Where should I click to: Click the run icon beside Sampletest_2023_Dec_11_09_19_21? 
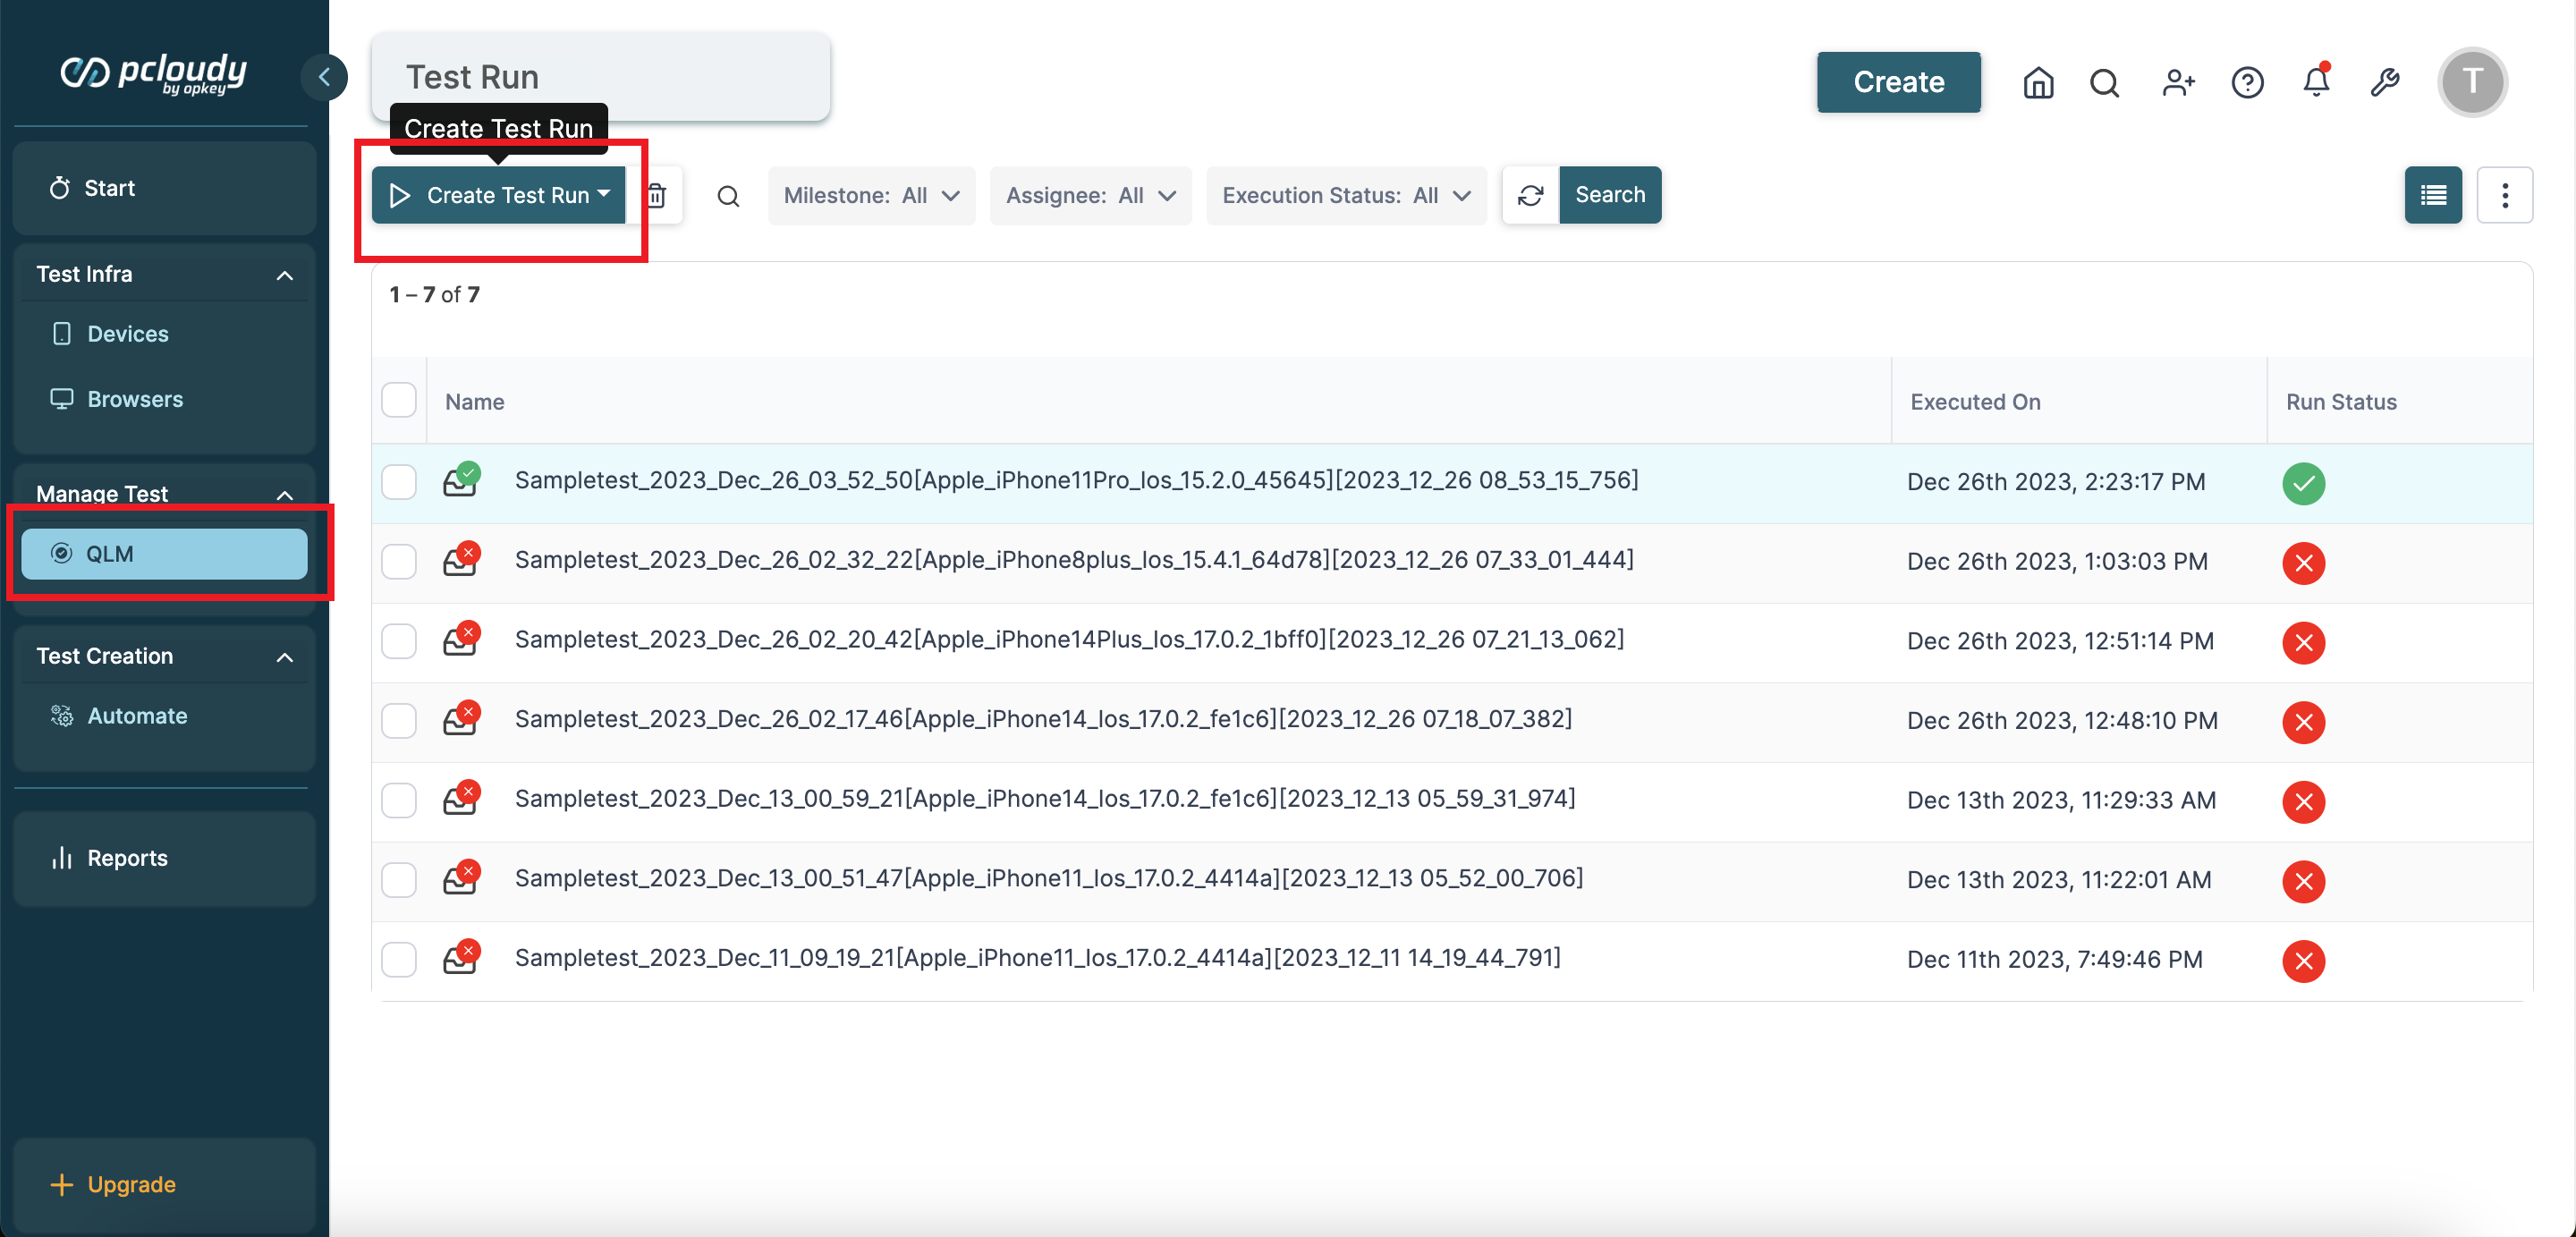[x=461, y=958]
